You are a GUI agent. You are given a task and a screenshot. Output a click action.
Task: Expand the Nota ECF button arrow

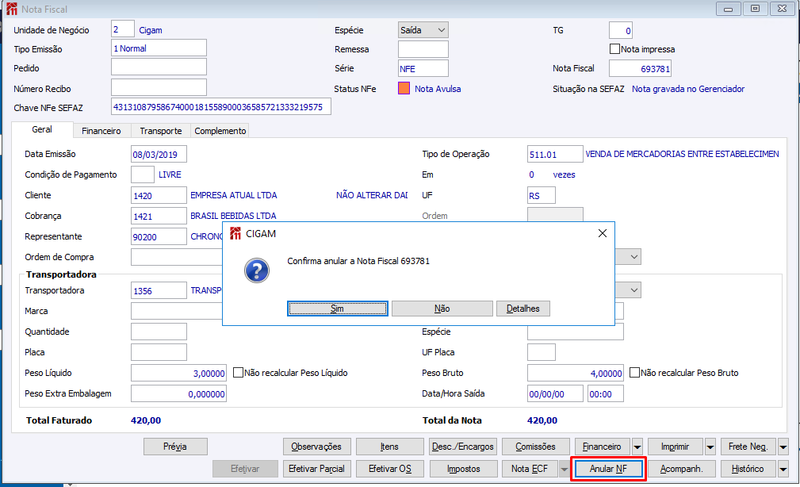tap(564, 469)
